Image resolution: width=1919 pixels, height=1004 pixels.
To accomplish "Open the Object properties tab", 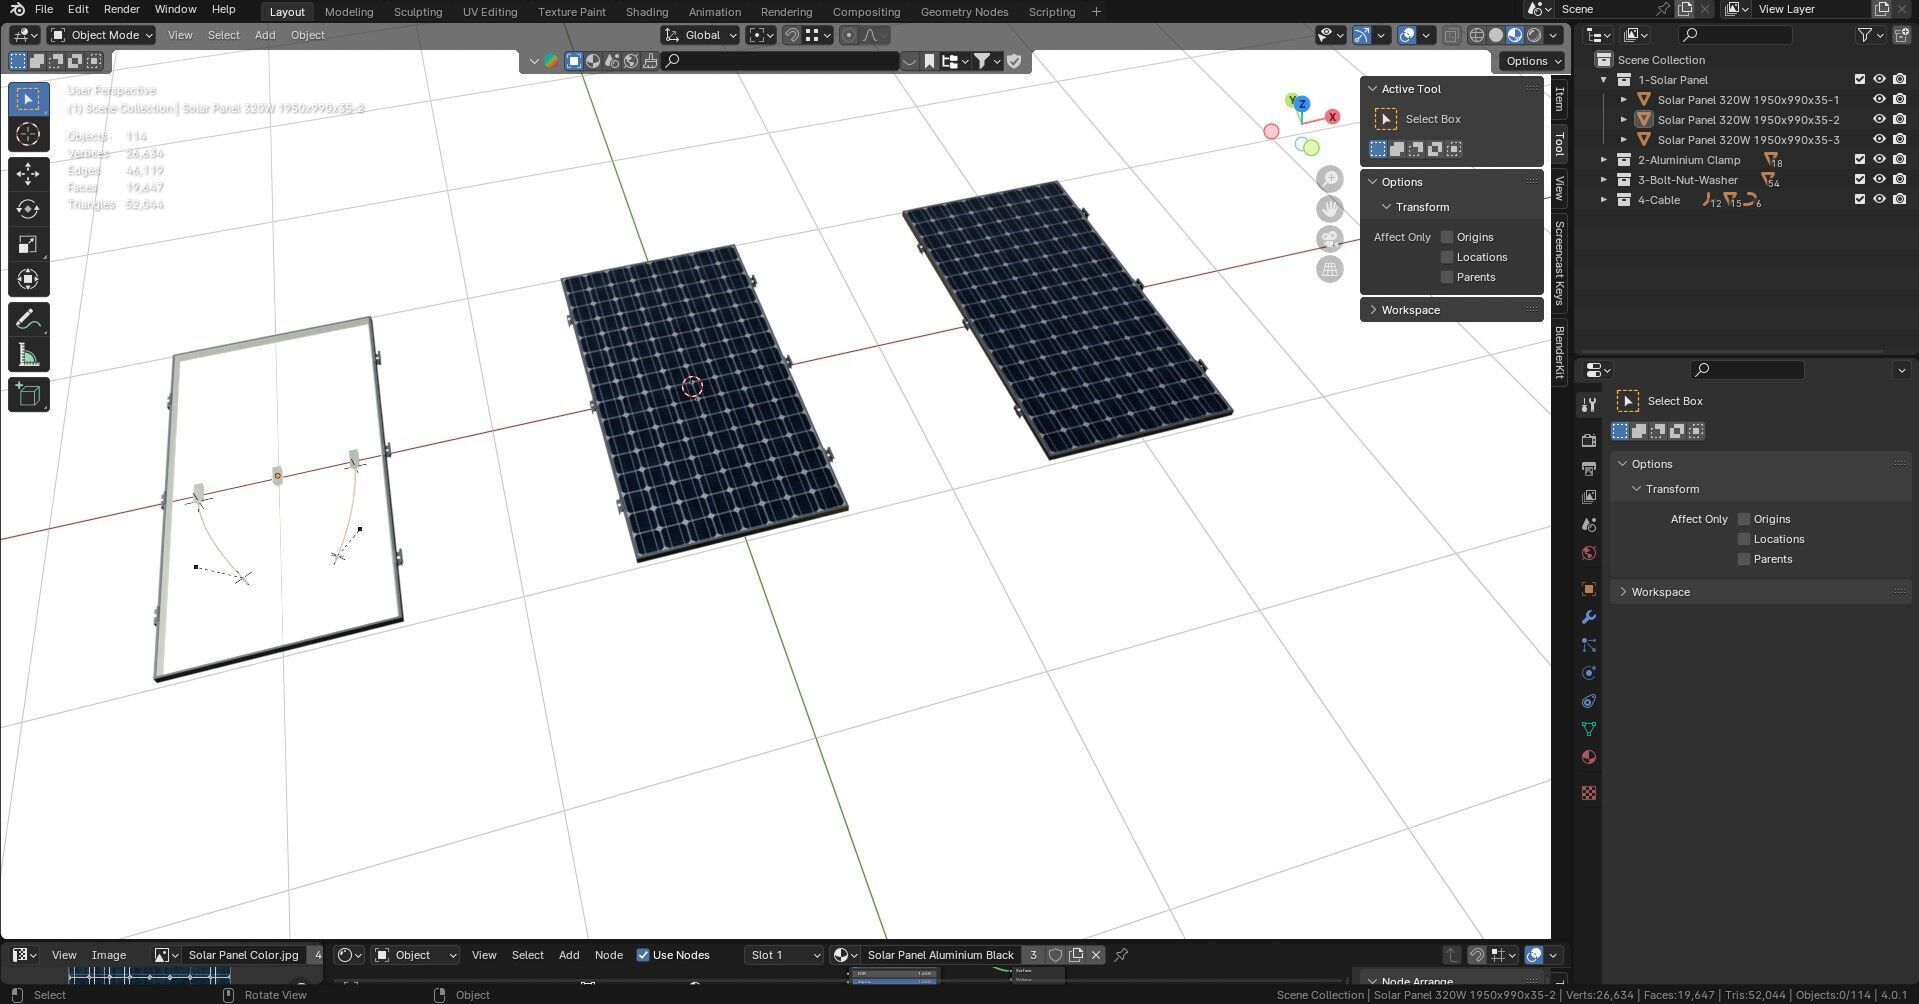I will [x=1588, y=589].
